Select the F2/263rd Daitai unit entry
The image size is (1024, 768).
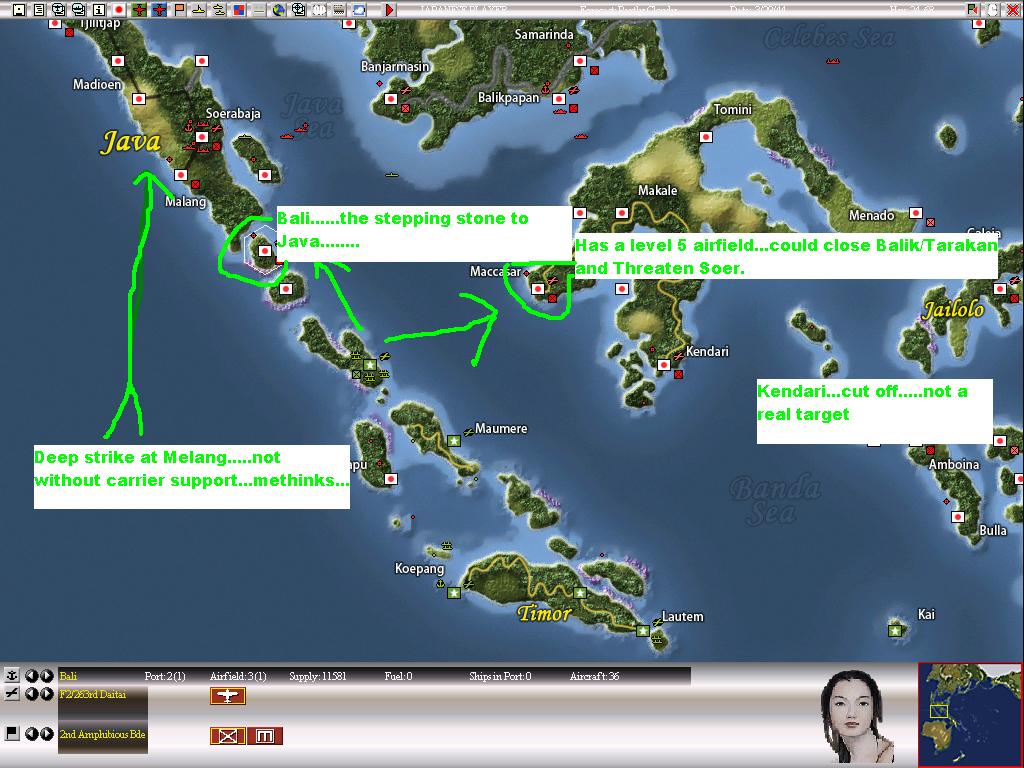pyautogui.click(x=93, y=695)
